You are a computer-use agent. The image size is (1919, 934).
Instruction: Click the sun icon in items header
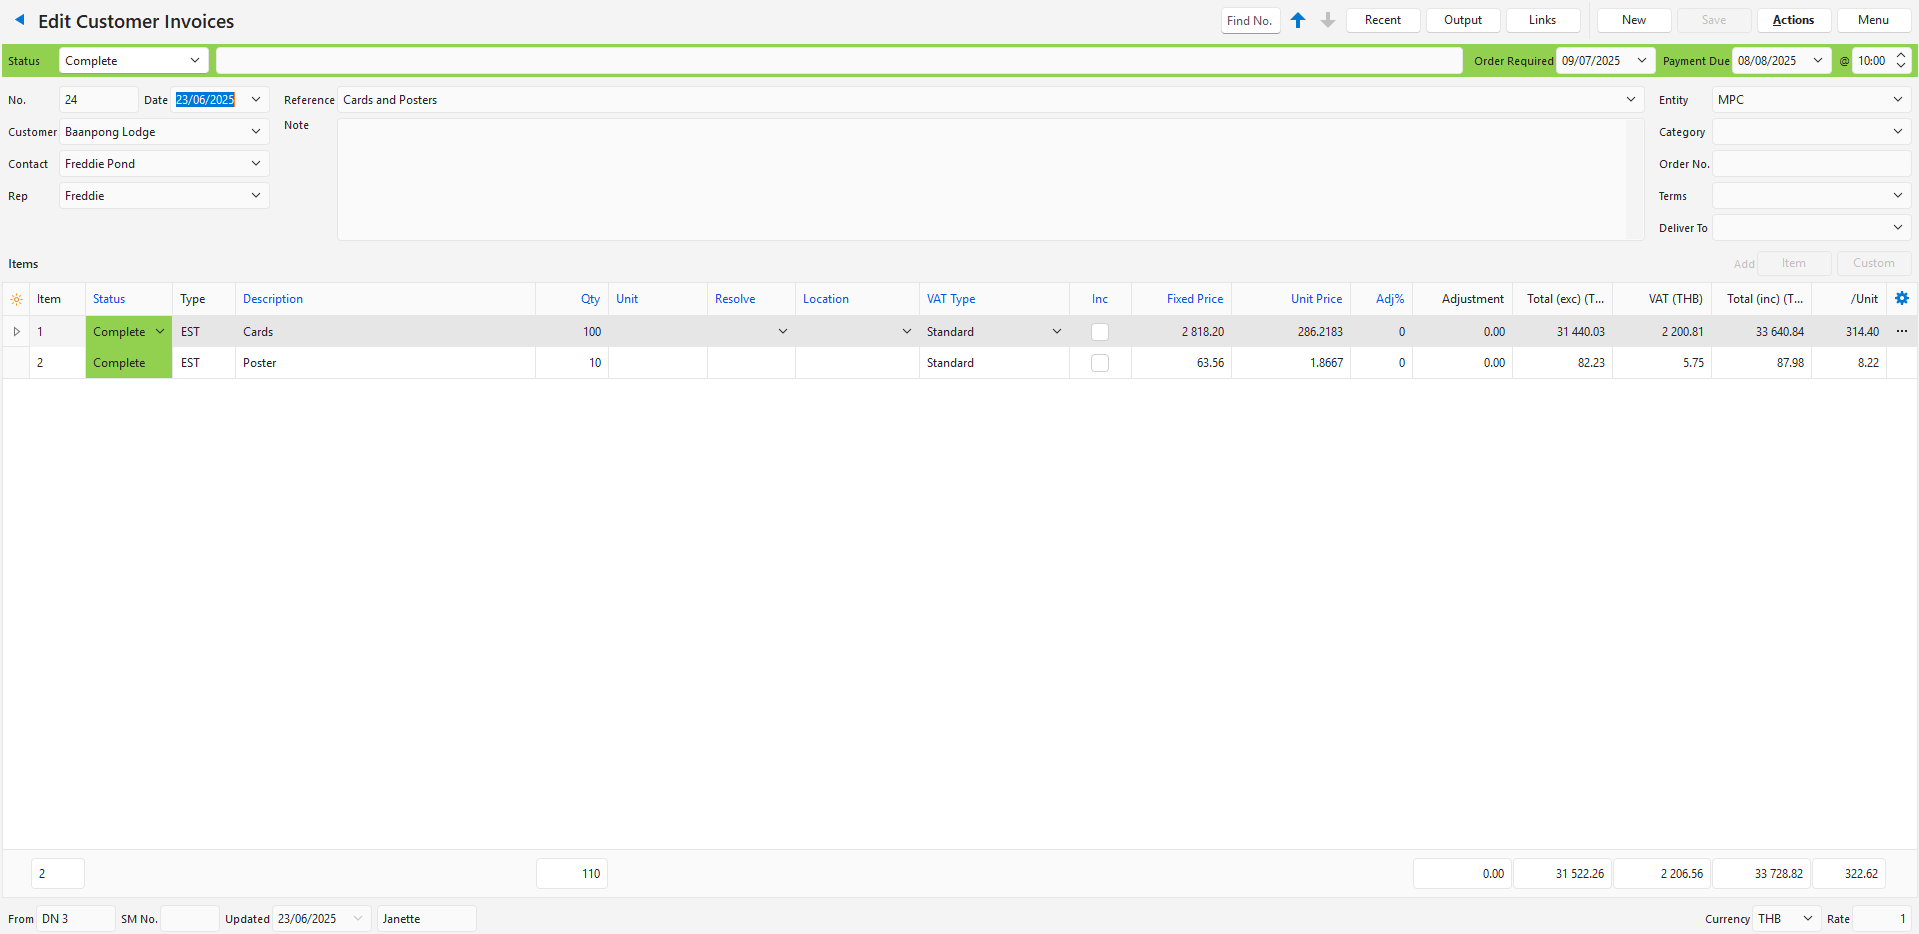[x=16, y=299]
